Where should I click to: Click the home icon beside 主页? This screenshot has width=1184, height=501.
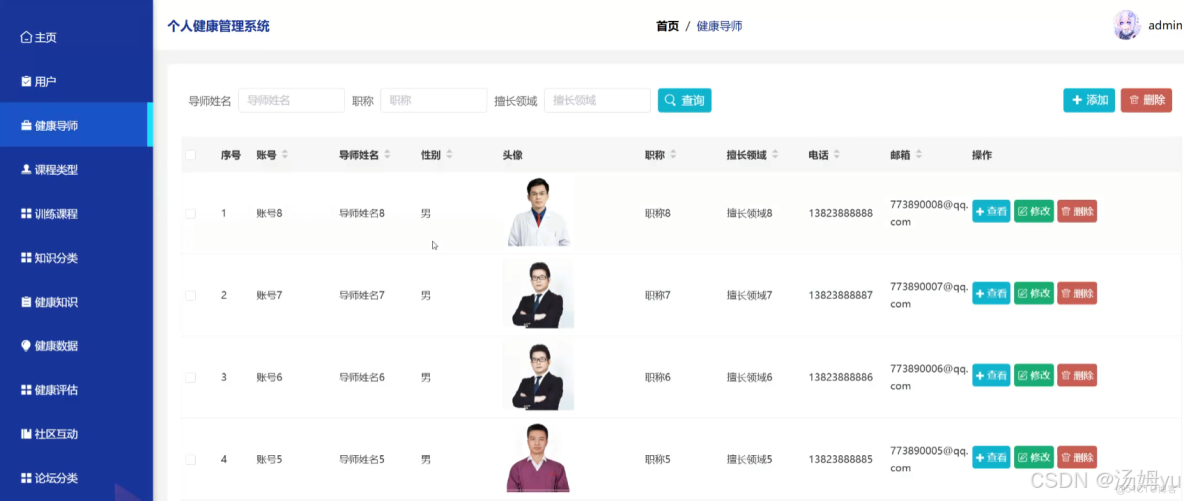pyautogui.click(x=26, y=37)
